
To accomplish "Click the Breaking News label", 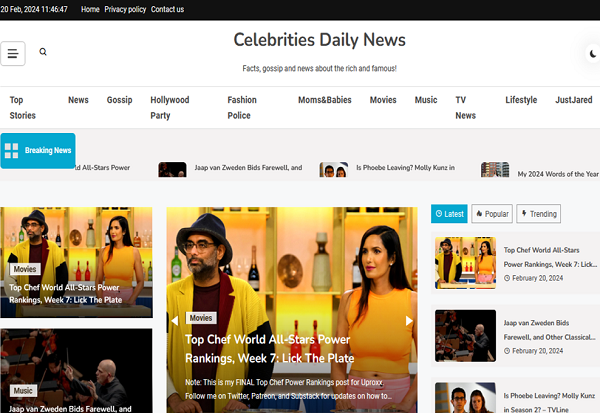I will 48,150.
